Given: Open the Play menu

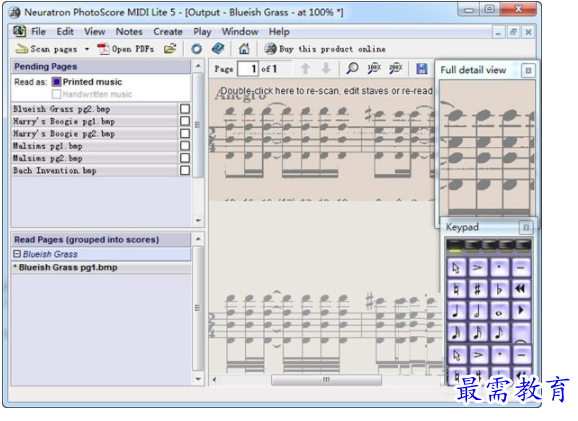Looking at the screenshot, I should [x=202, y=32].
